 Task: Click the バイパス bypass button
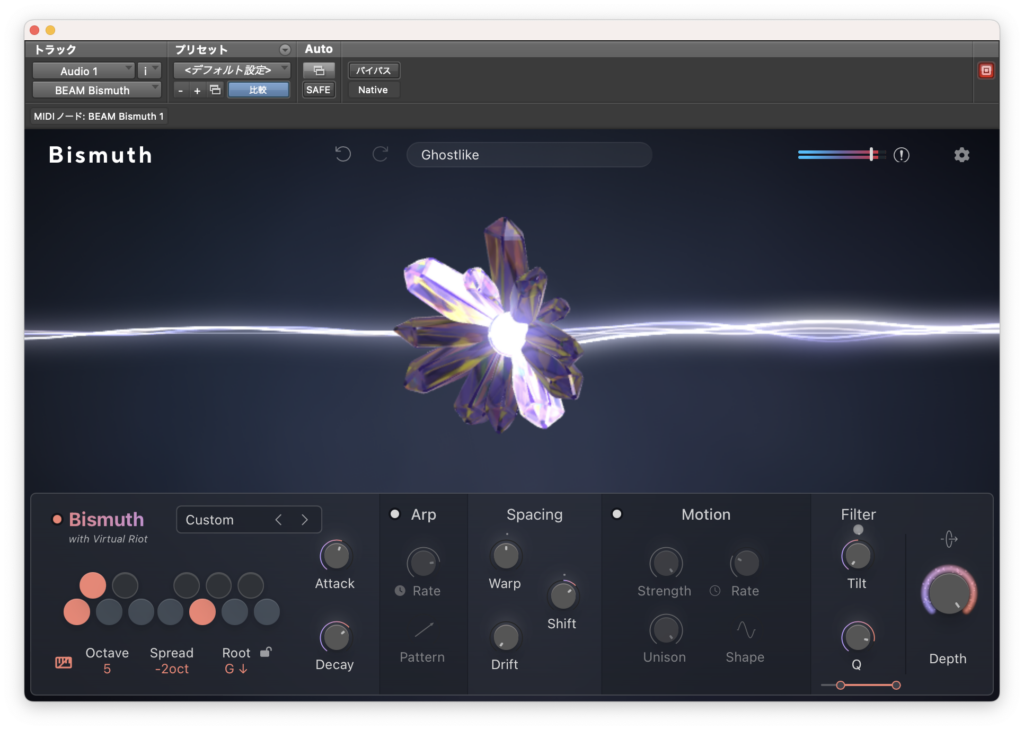pos(374,71)
